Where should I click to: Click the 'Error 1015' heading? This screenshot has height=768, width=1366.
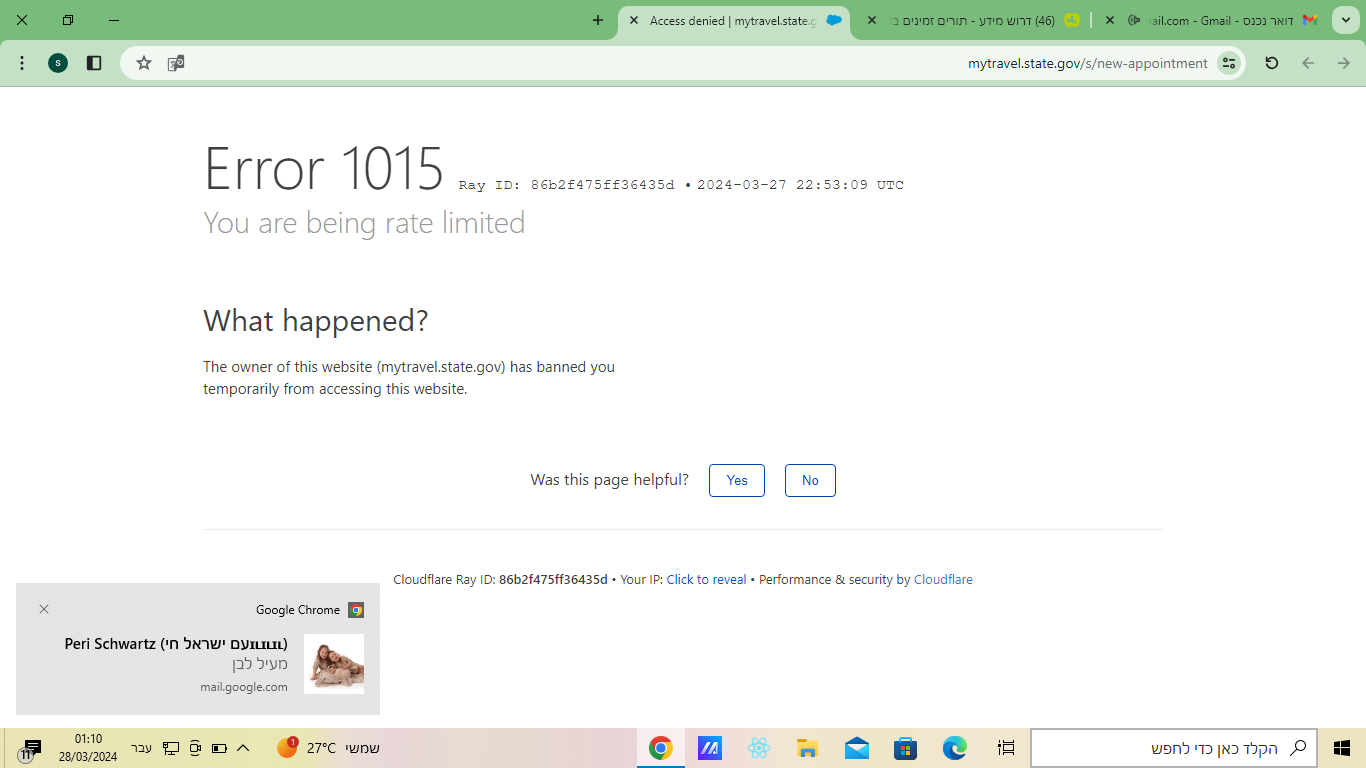tap(324, 168)
